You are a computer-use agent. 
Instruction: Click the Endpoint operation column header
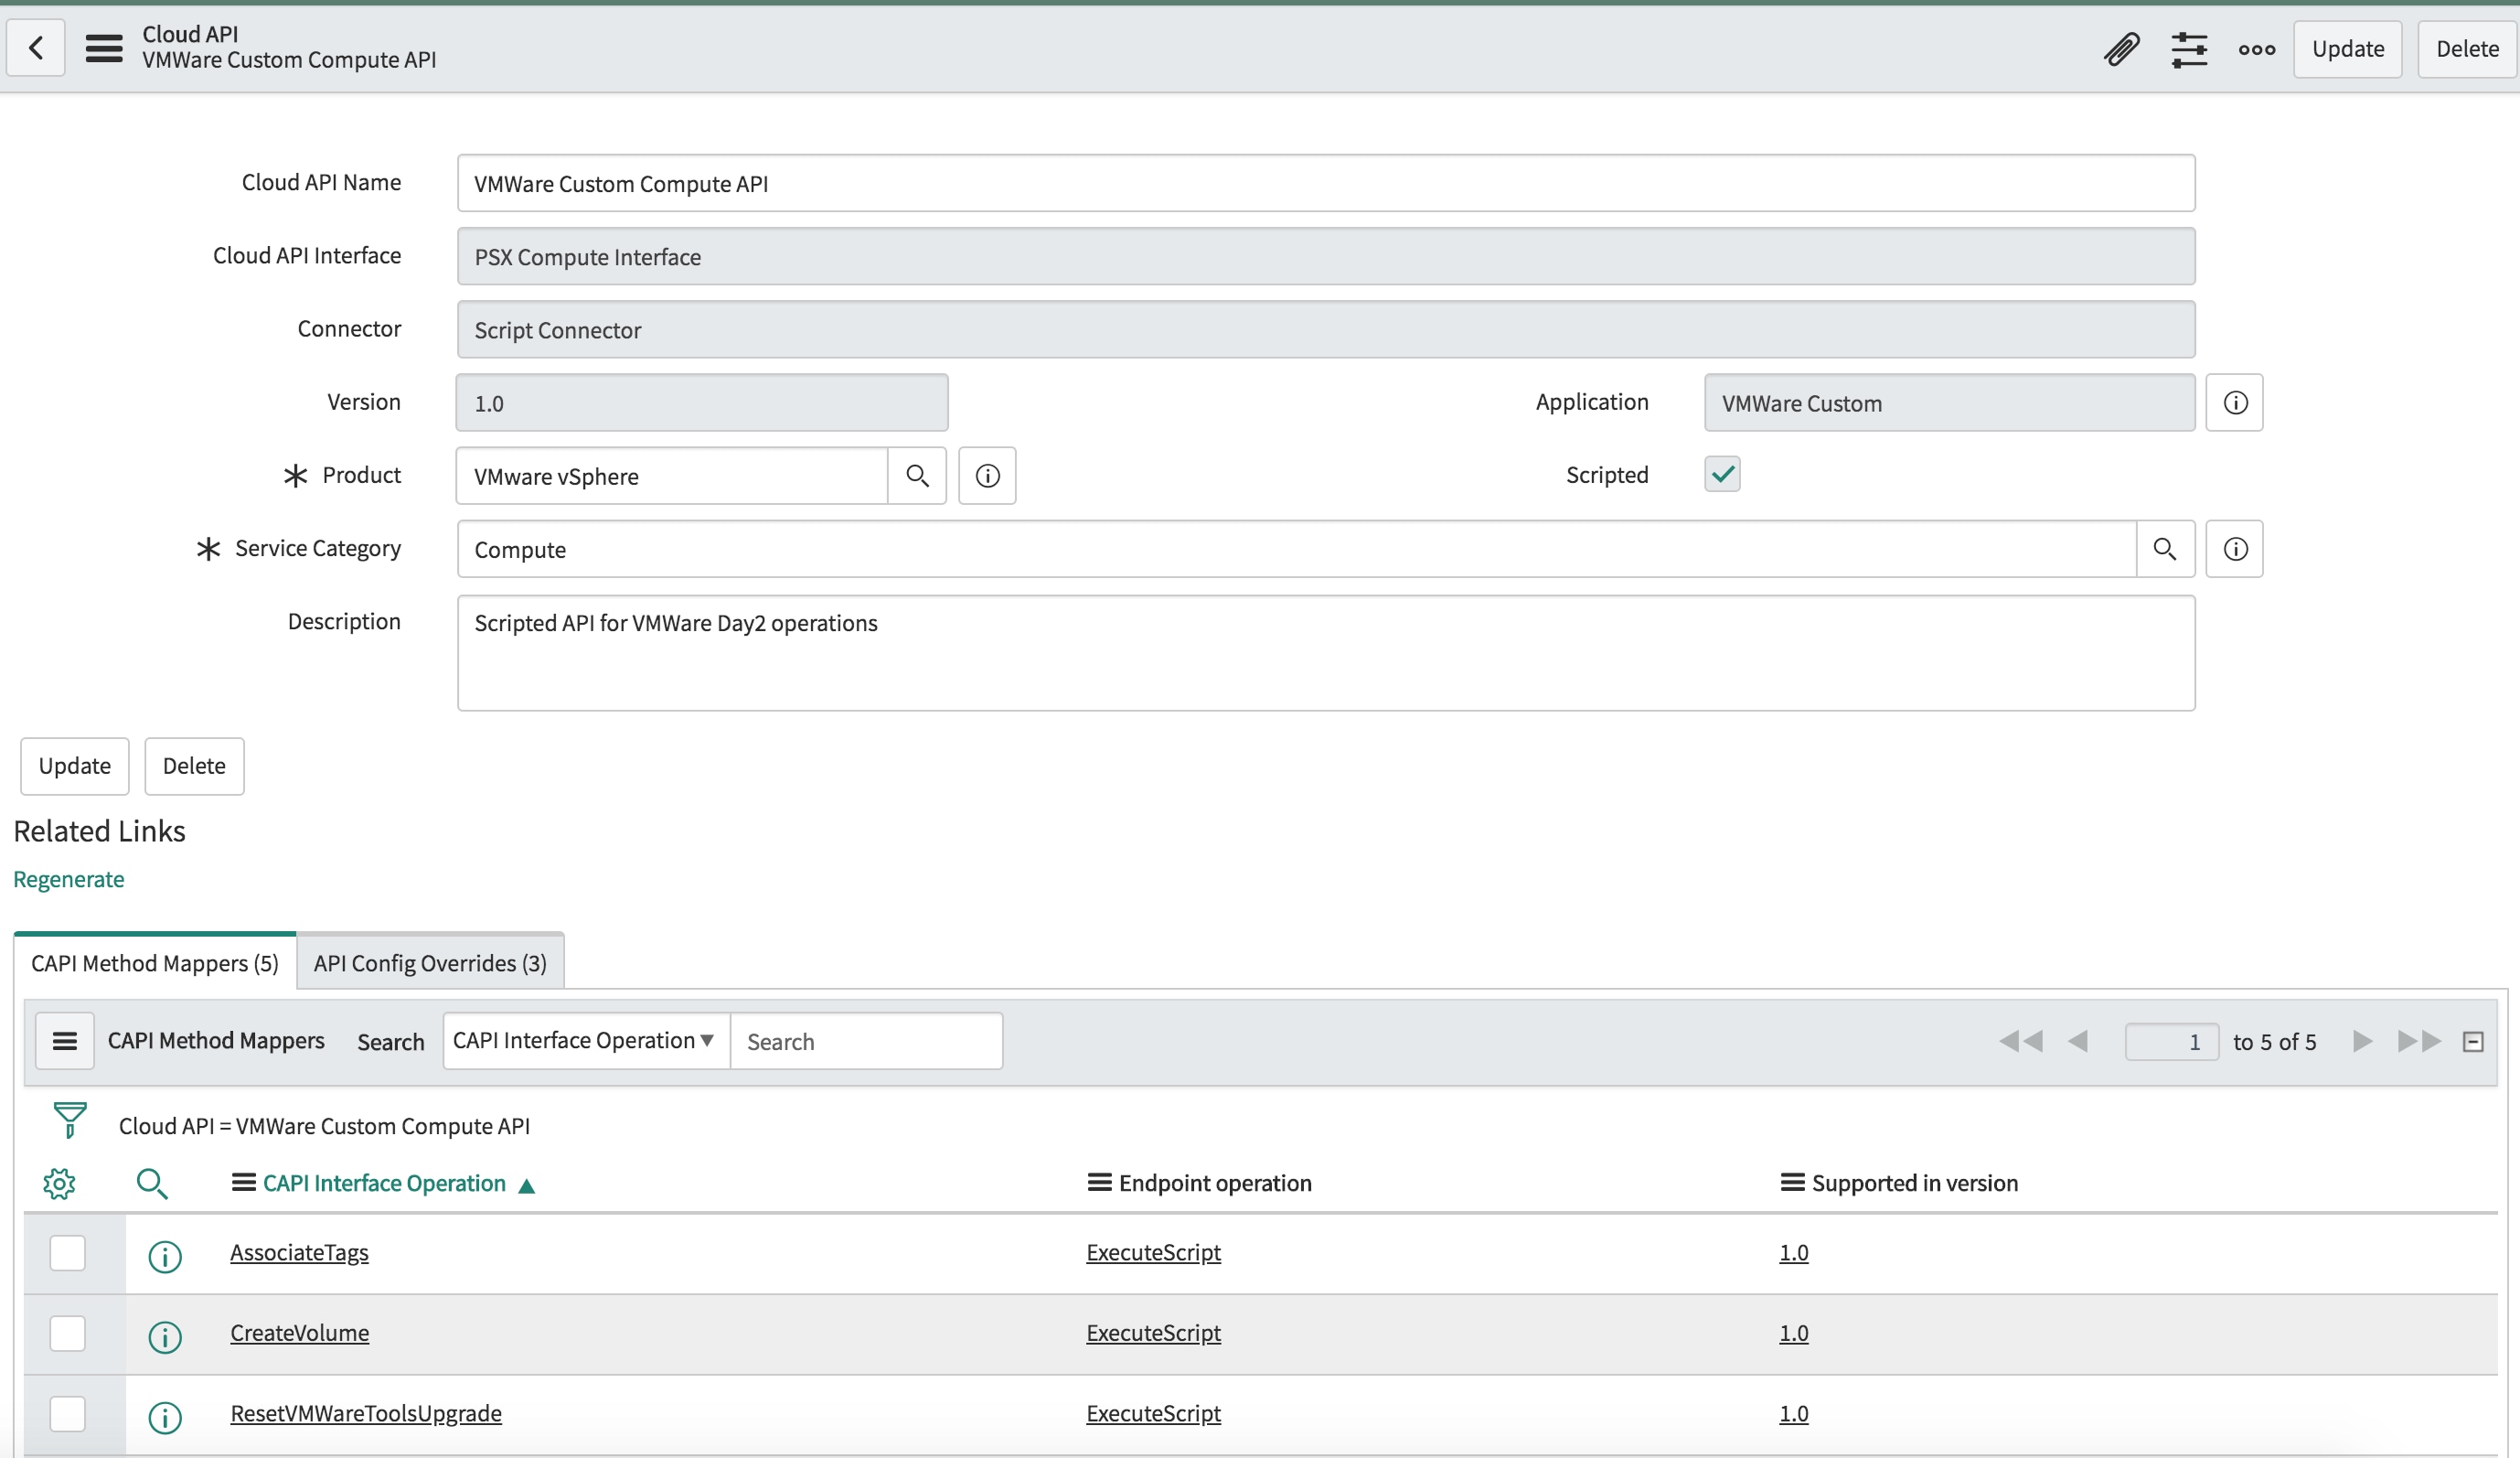click(1215, 1183)
